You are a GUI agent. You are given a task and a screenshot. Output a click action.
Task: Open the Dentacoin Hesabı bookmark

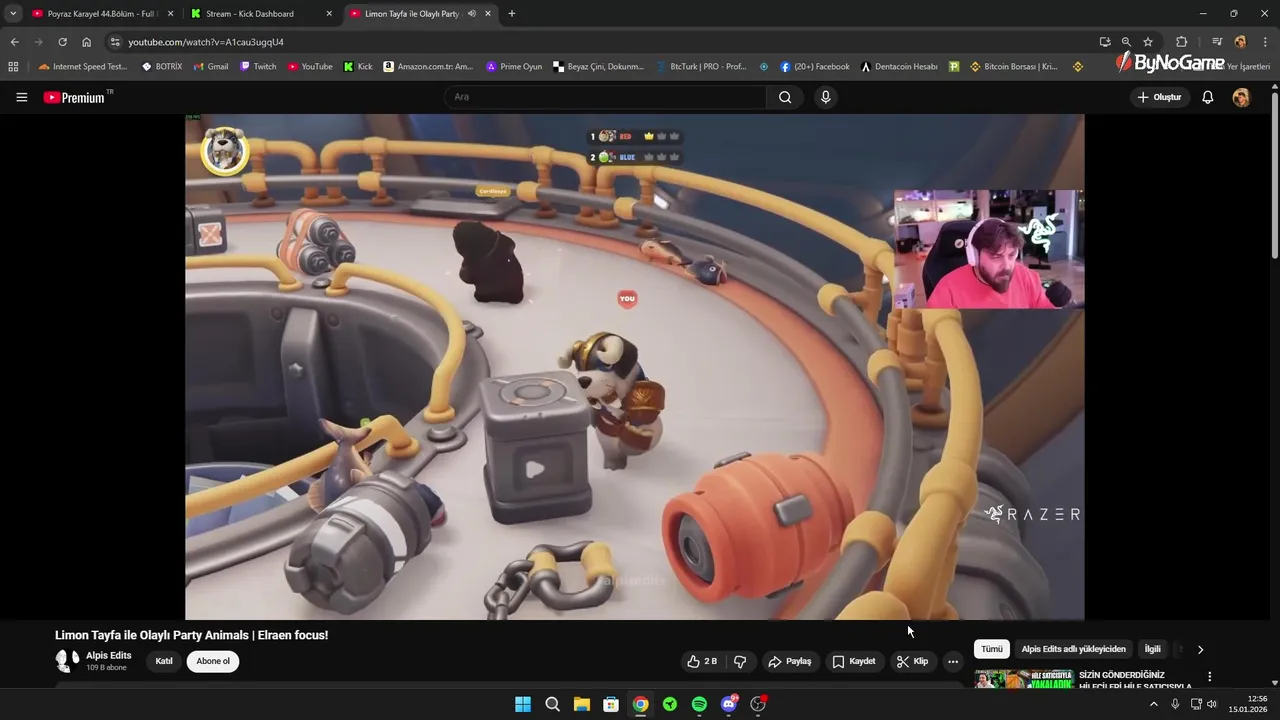[899, 67]
